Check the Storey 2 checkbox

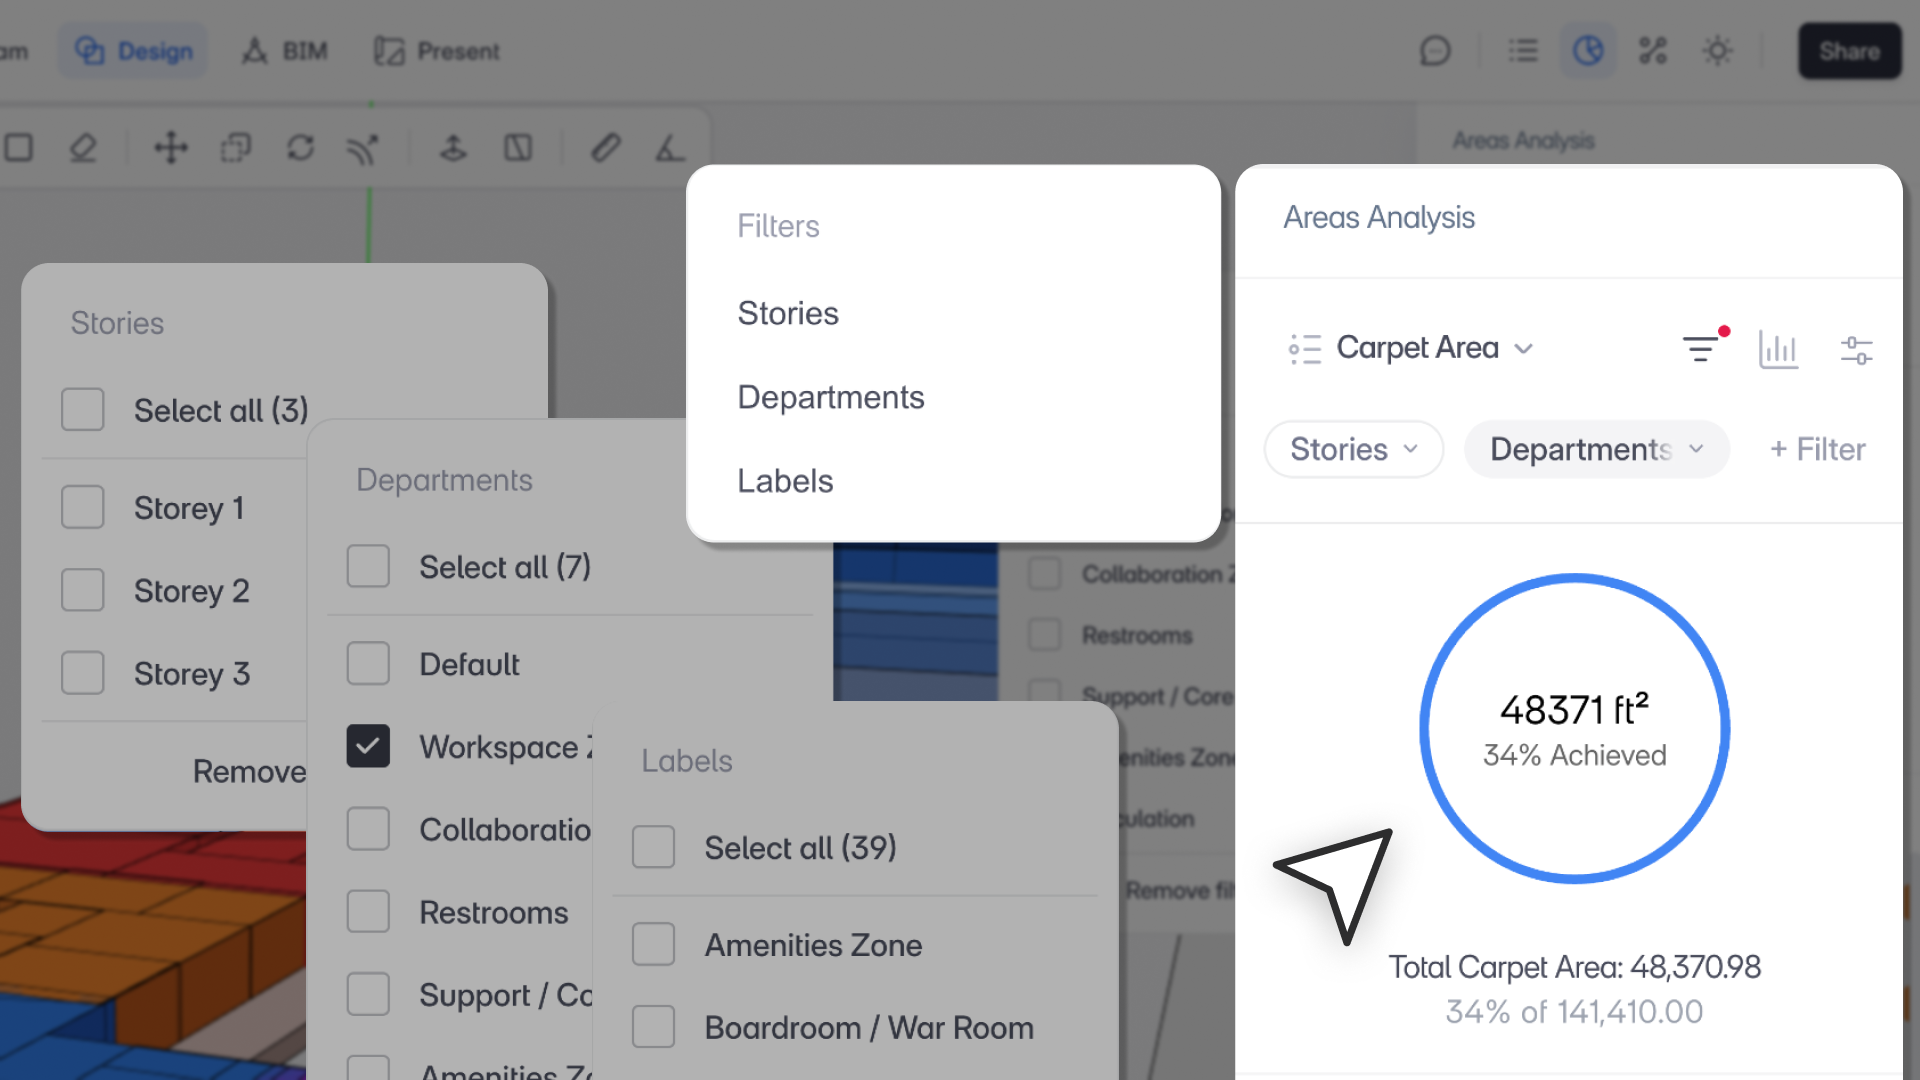pyautogui.click(x=83, y=590)
